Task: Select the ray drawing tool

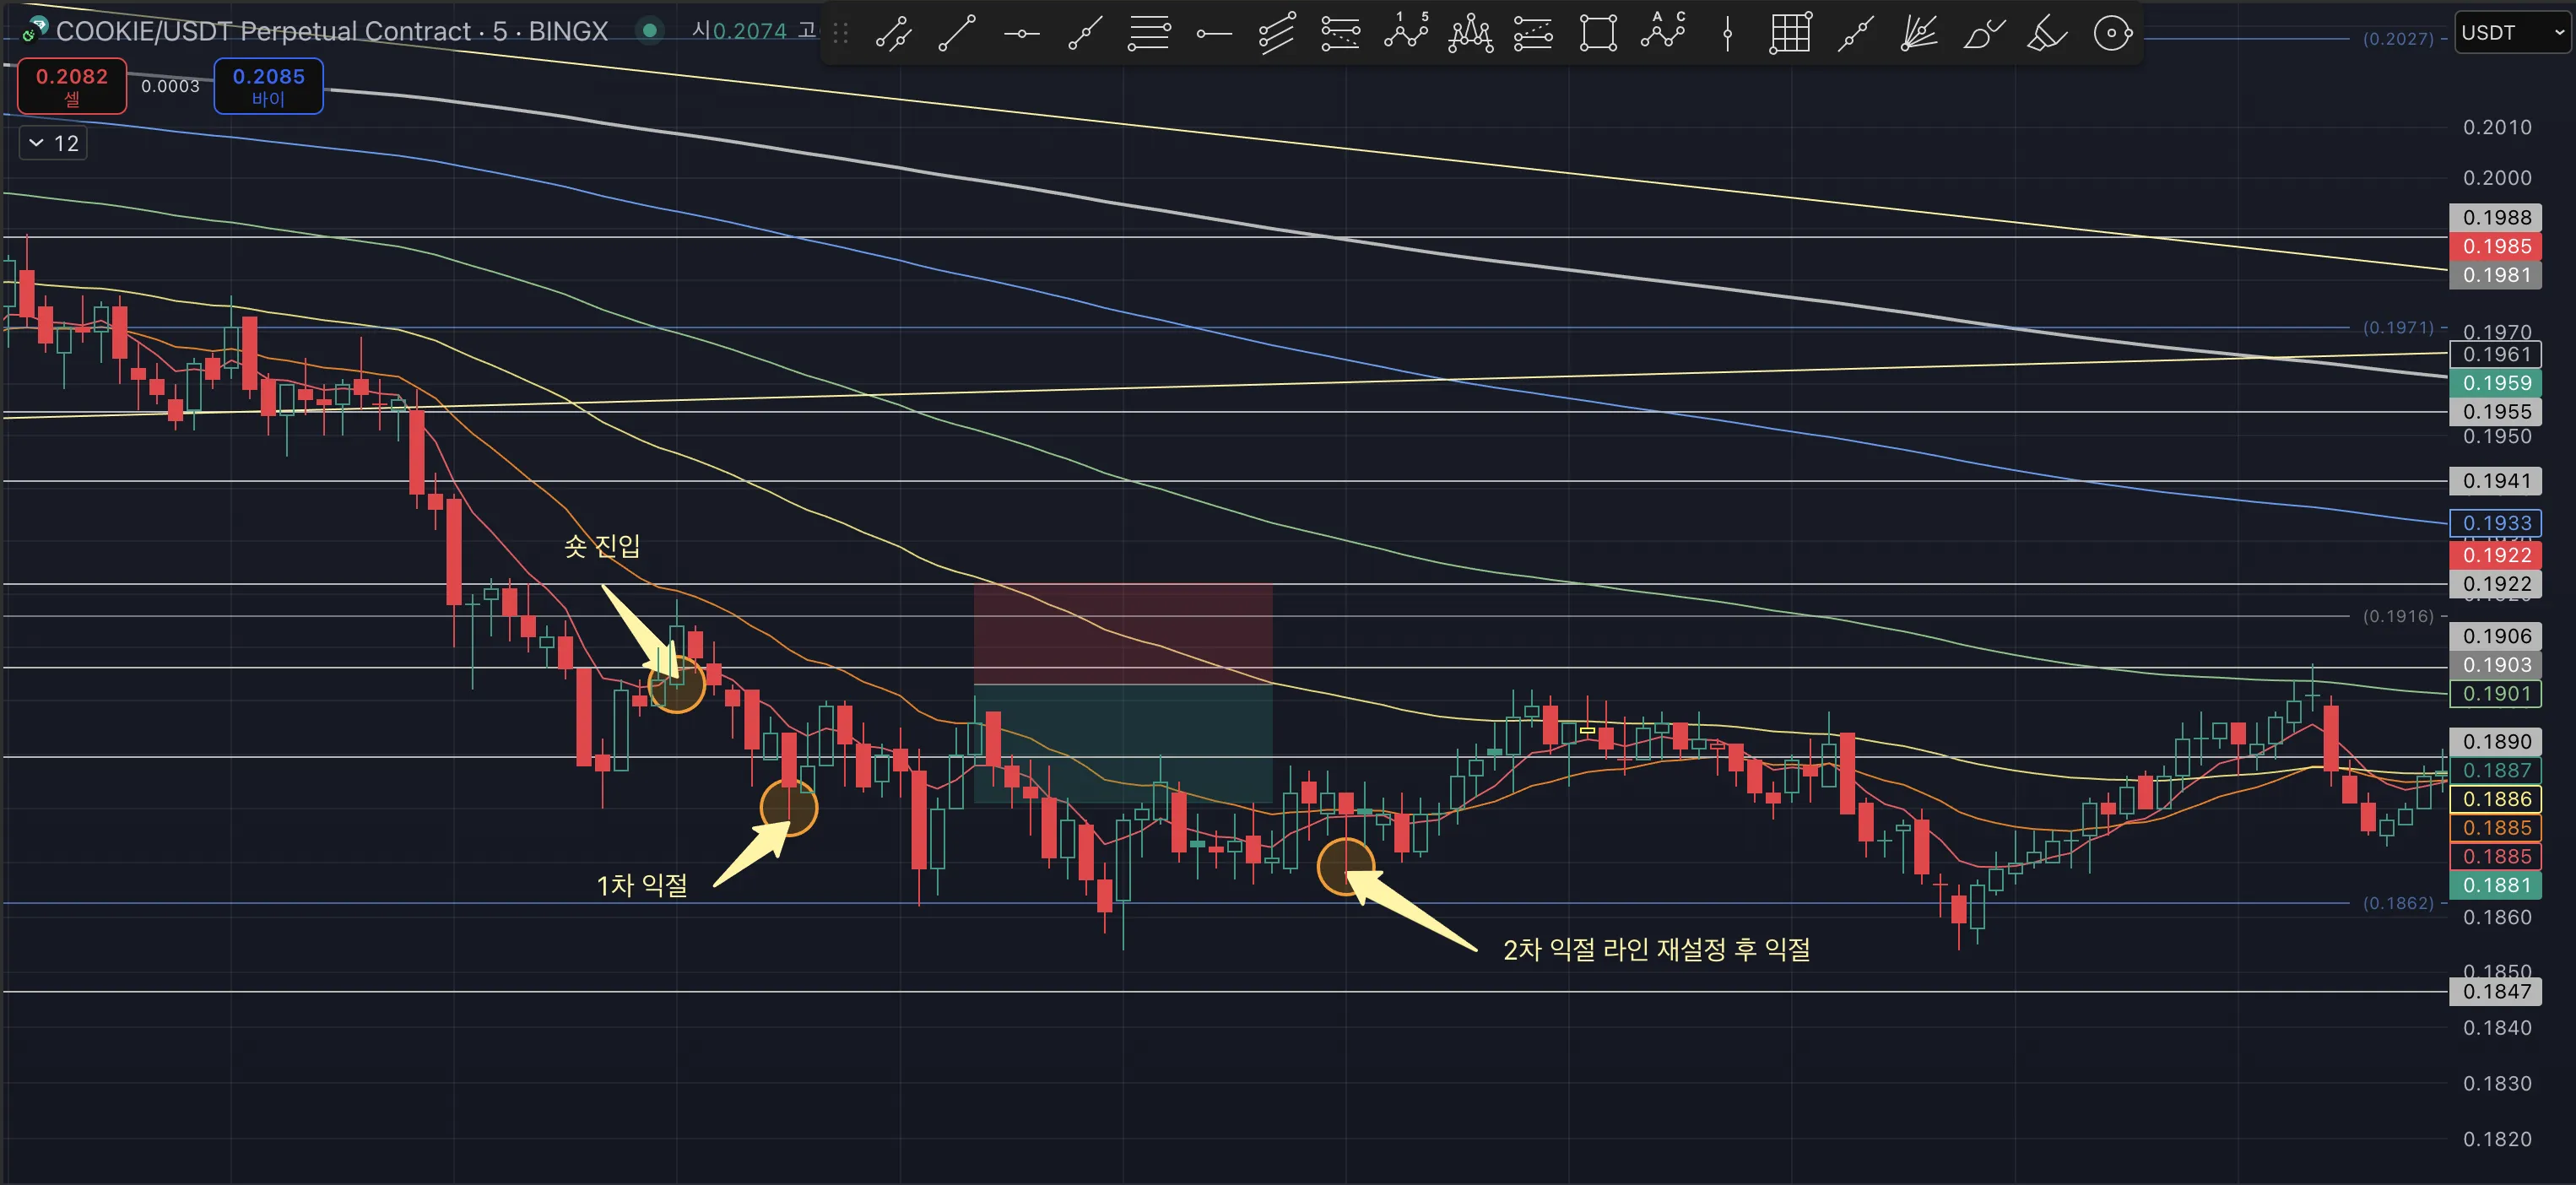Action: coord(1085,33)
